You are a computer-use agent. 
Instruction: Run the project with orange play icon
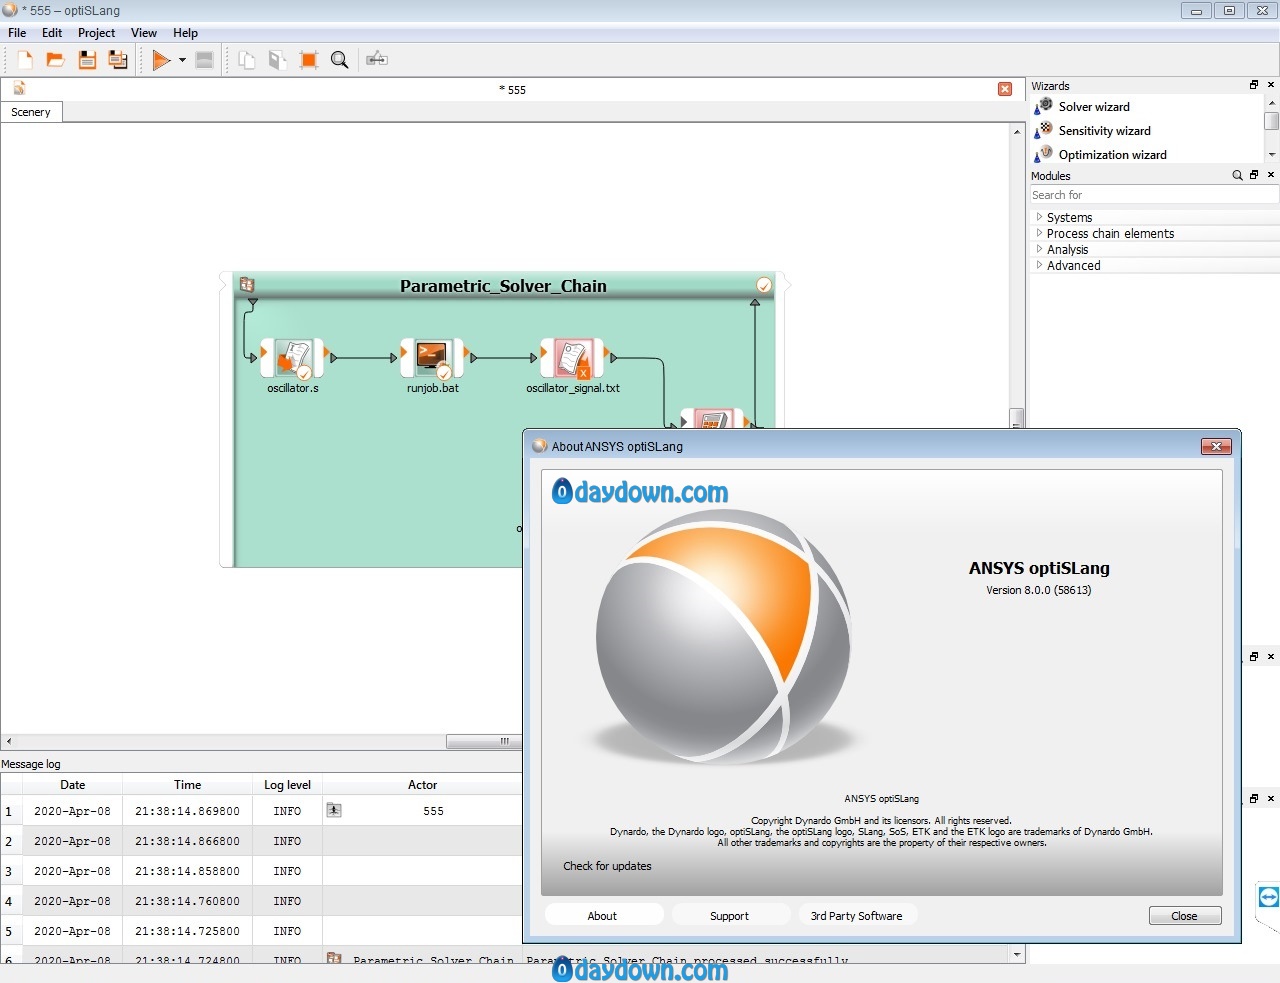click(161, 60)
